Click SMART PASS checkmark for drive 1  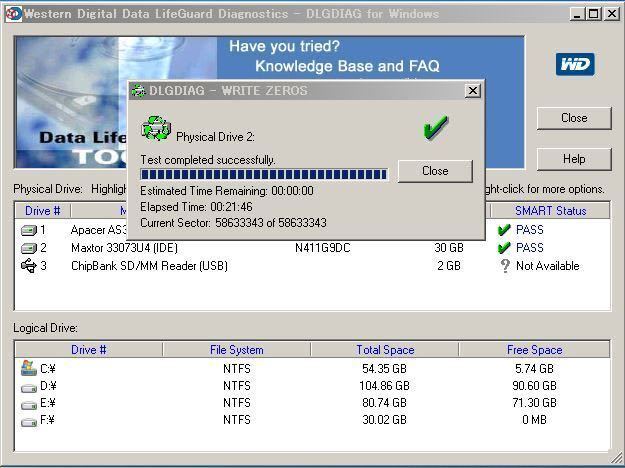[504, 230]
